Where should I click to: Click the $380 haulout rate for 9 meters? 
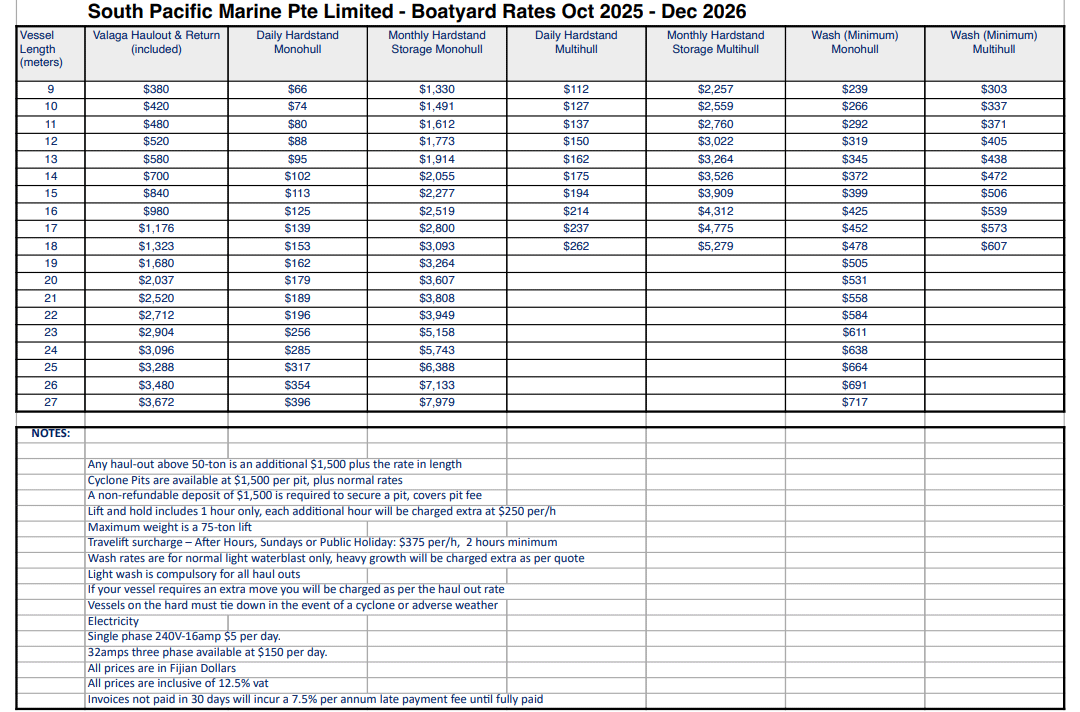tap(156, 89)
